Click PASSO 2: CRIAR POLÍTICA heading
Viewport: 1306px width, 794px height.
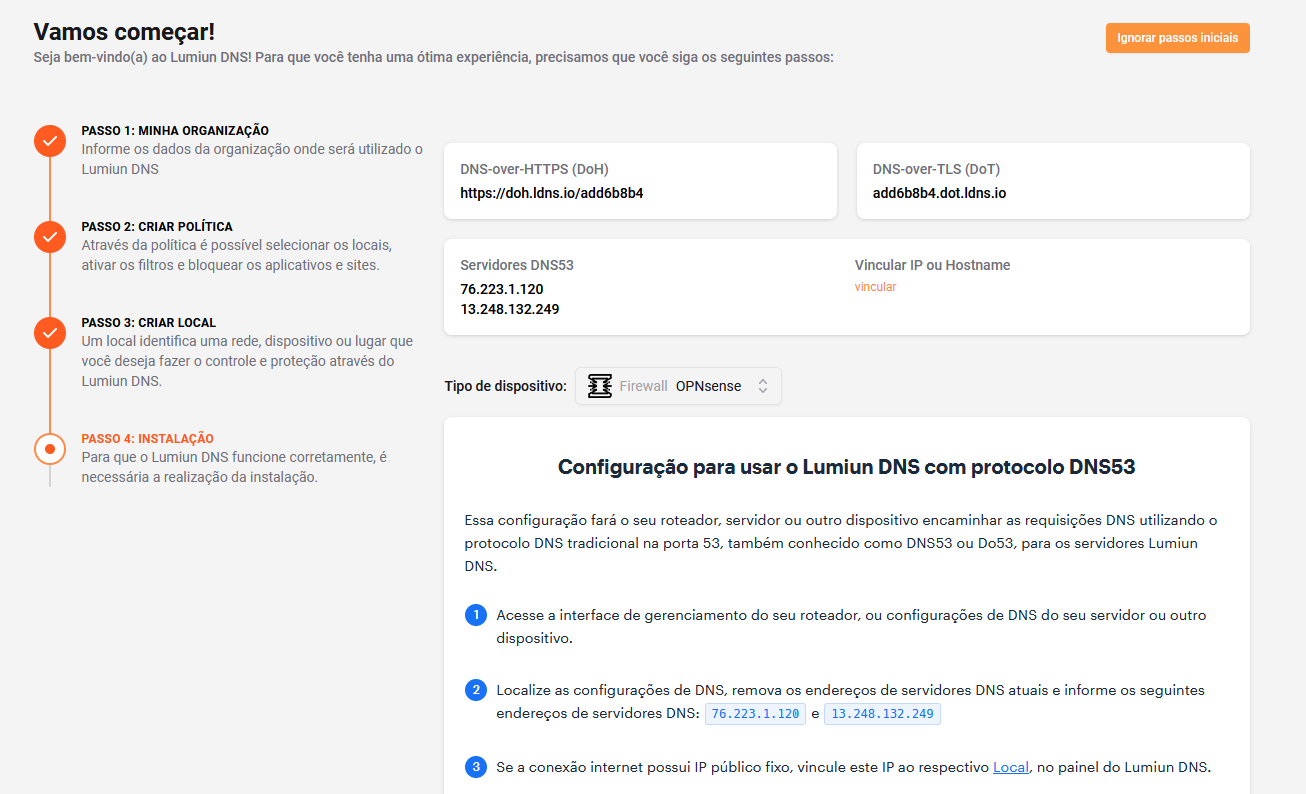pos(157,227)
